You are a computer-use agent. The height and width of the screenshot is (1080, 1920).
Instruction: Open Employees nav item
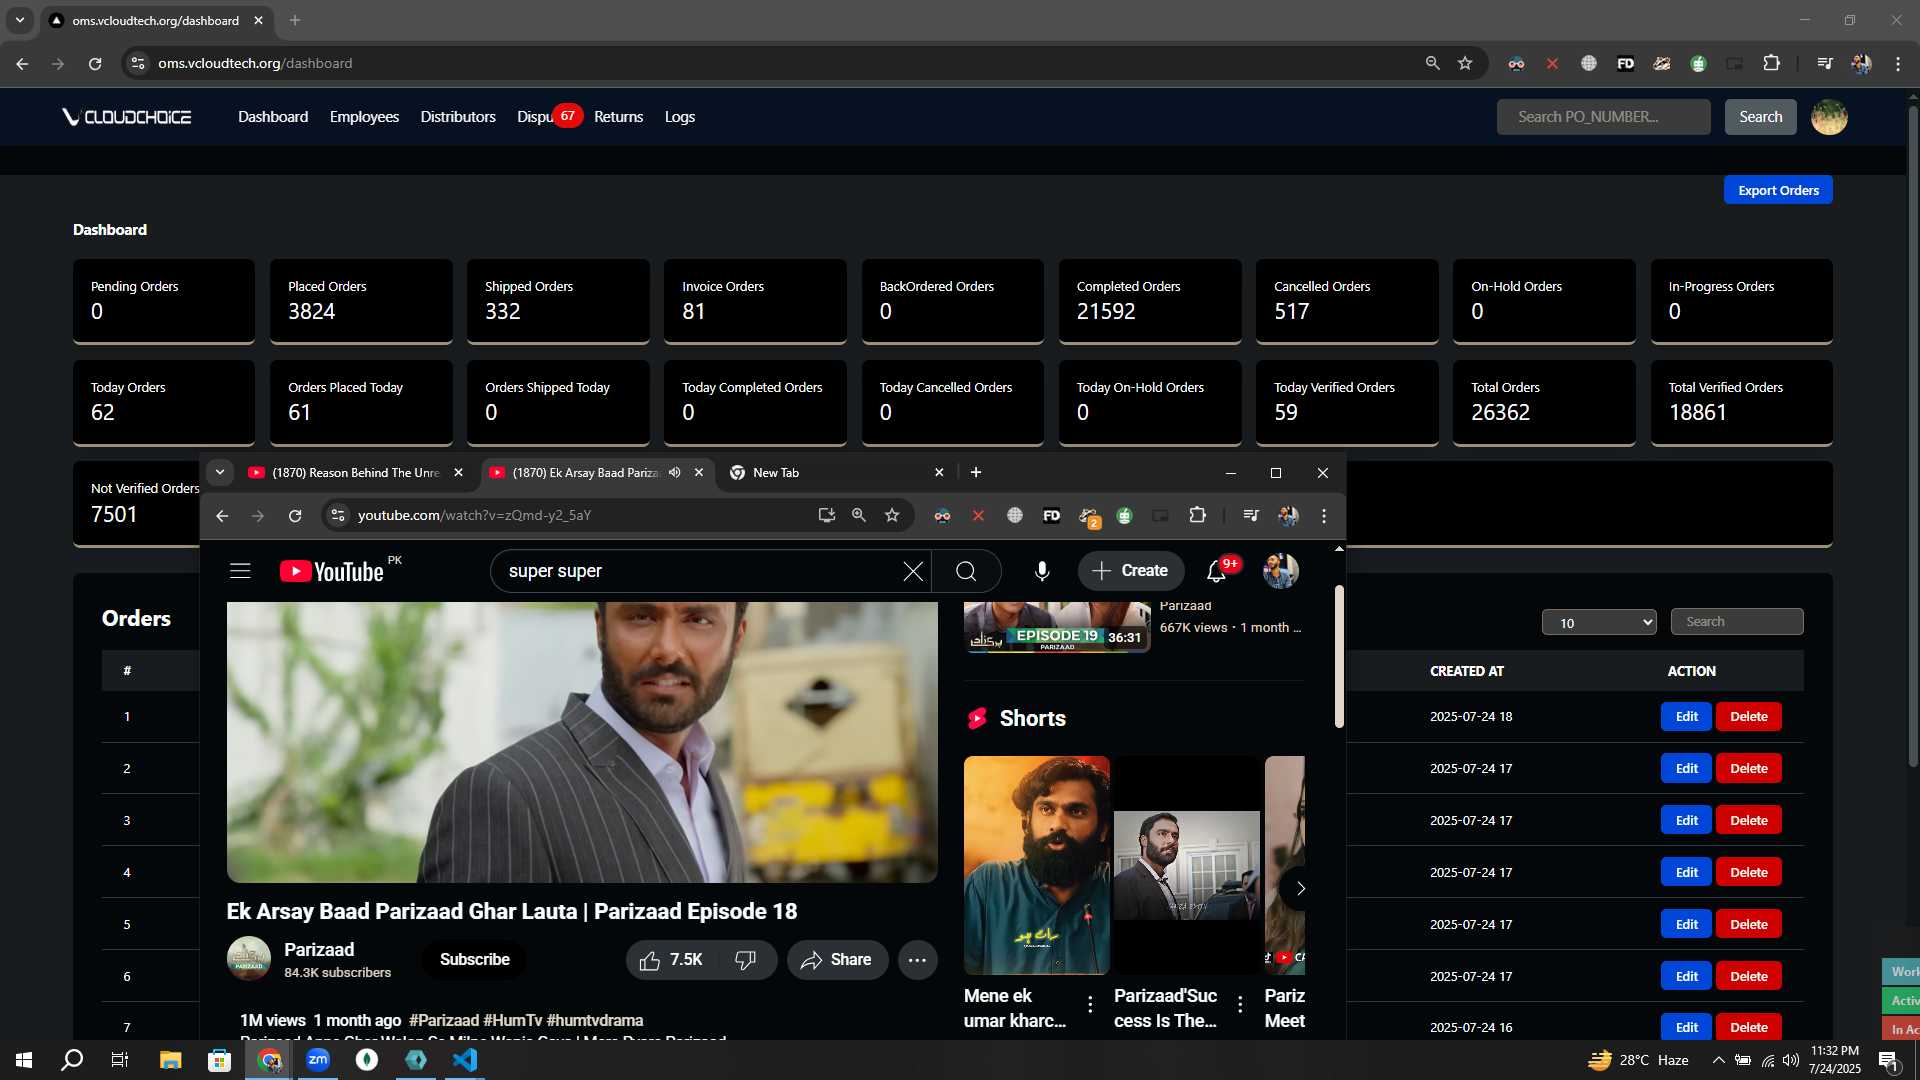364,117
